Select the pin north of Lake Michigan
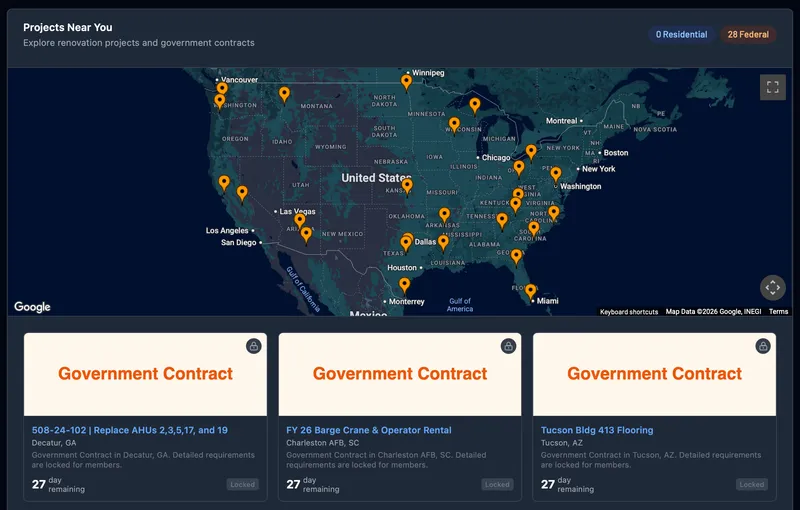Screen dimensions: 800x510 coord(474,107)
